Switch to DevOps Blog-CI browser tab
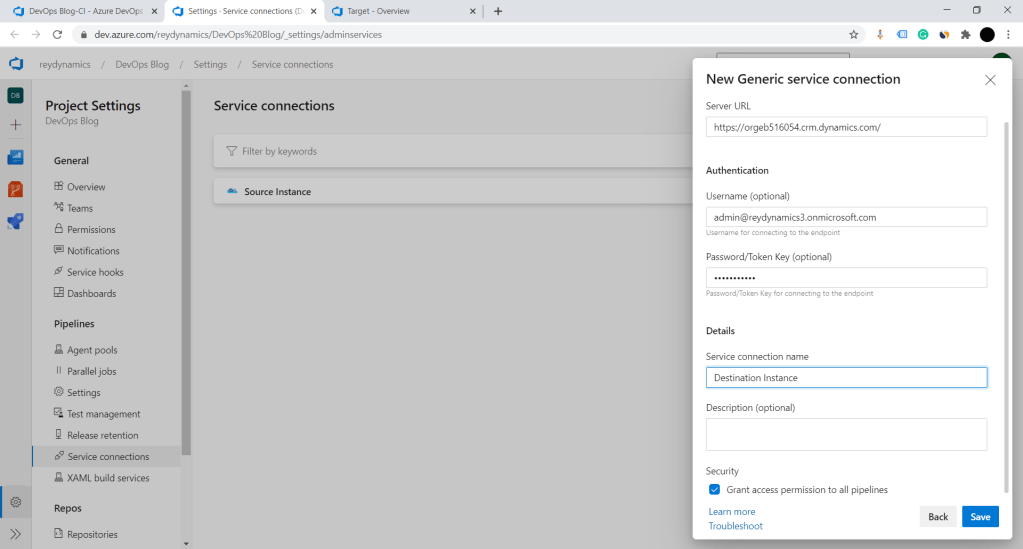 pyautogui.click(x=85, y=11)
